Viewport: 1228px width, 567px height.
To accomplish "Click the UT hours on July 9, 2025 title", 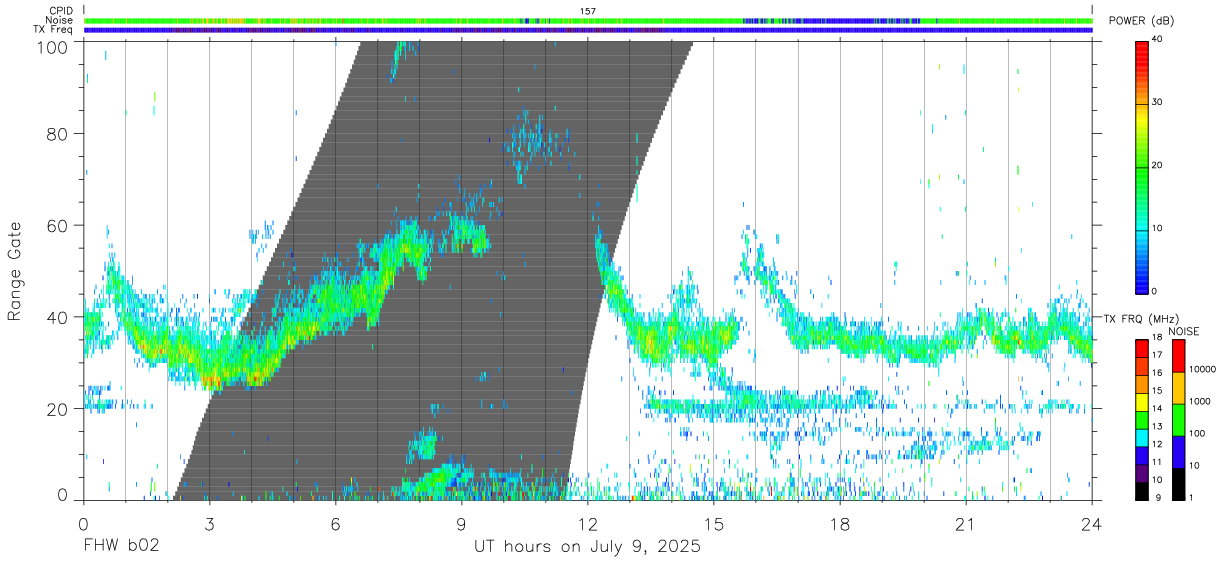I will pos(588,547).
